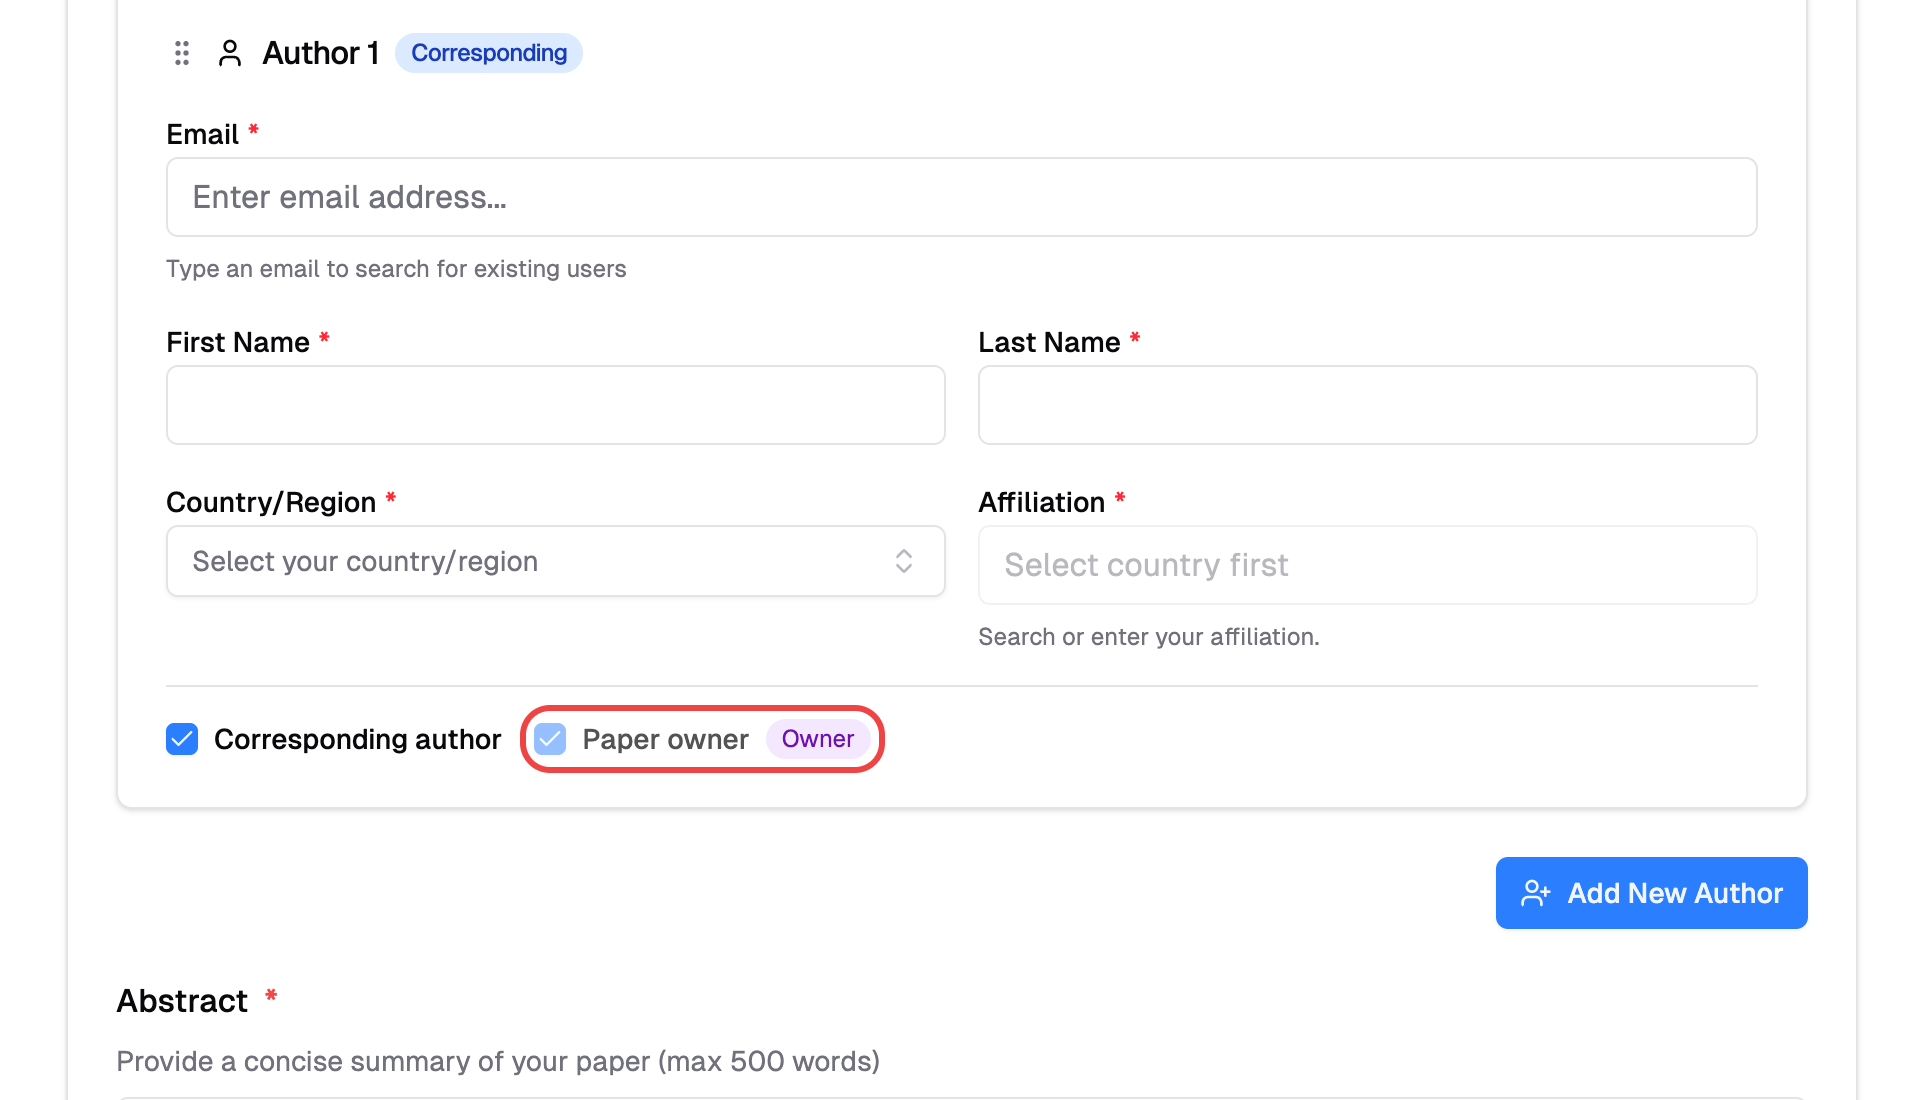Click the add-user icon in Add New Author
Screen dimensions: 1920x1100
(x=1535, y=893)
